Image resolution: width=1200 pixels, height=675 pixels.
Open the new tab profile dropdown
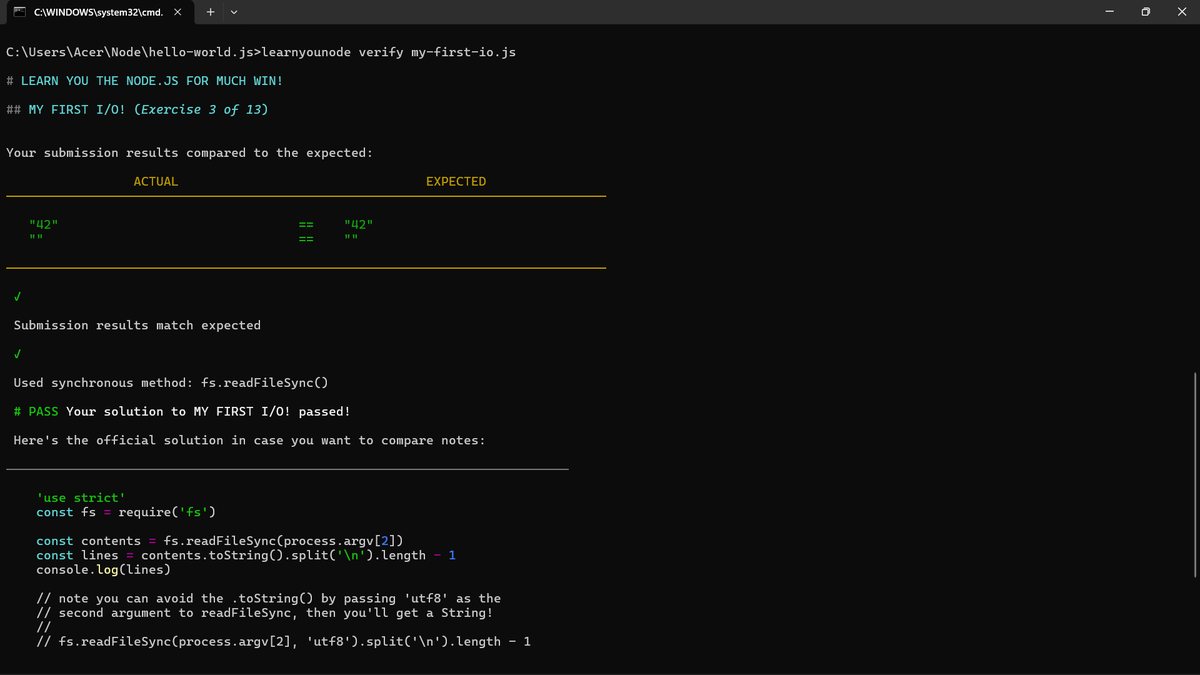(x=234, y=12)
